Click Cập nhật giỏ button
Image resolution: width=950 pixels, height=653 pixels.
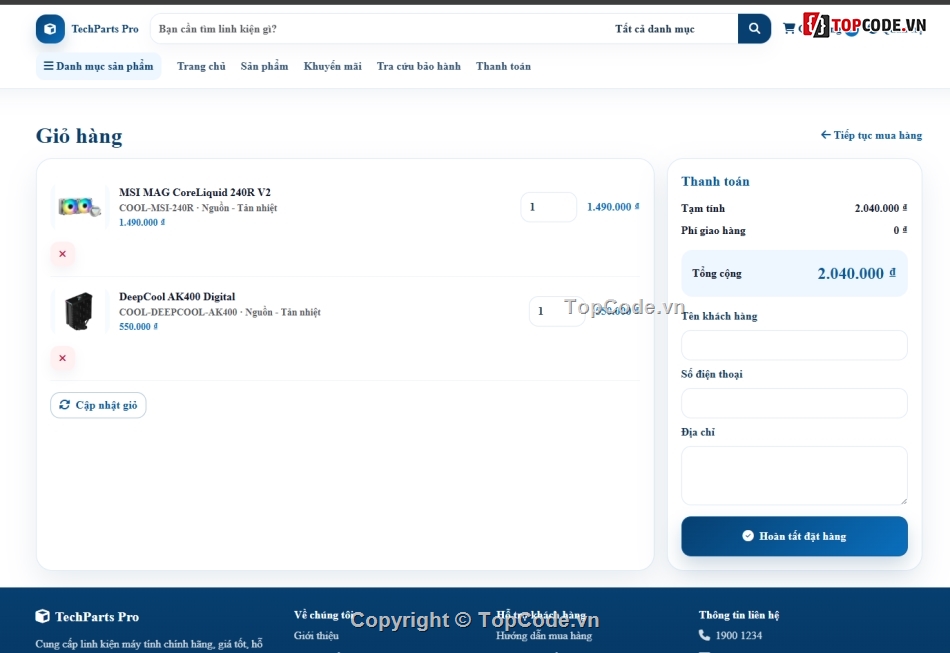98,405
